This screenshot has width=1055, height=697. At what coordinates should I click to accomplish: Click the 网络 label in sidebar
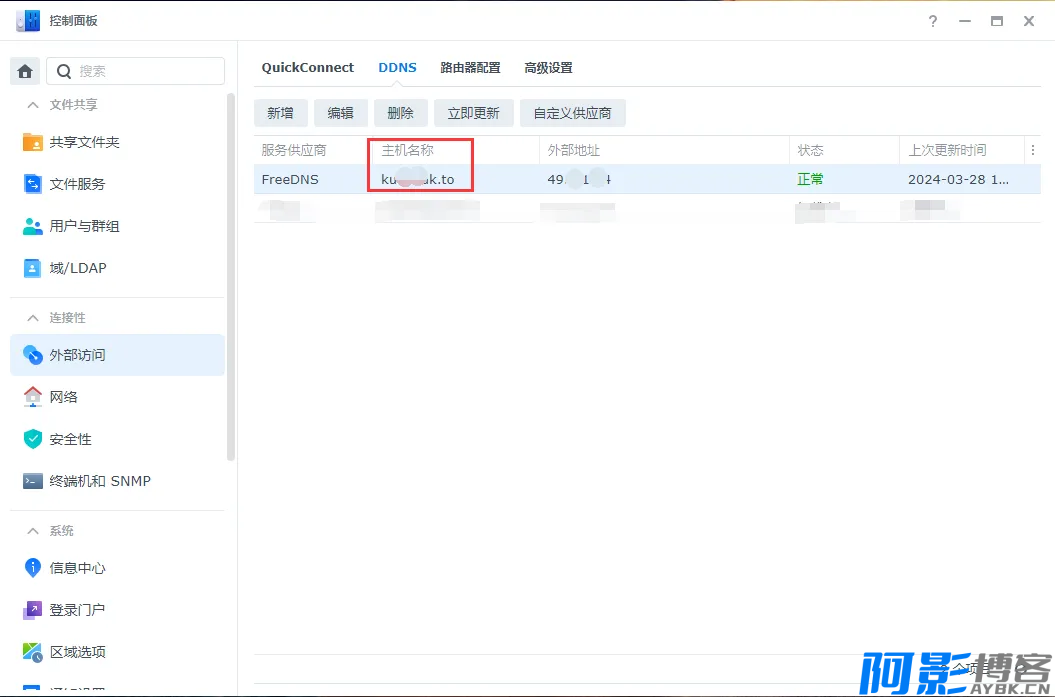[x=63, y=397]
